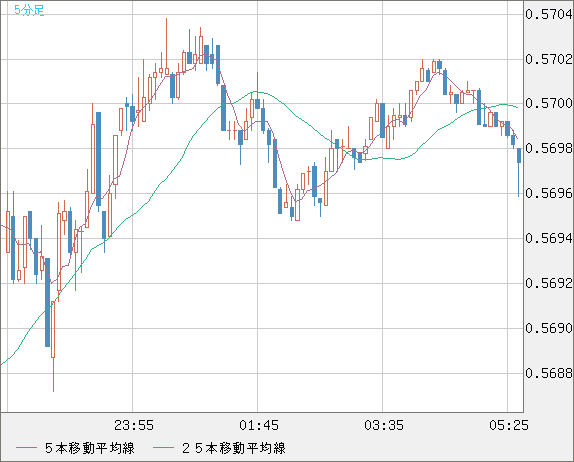Click the 5分足 timeframe label
The image size is (574, 462).
29,10
